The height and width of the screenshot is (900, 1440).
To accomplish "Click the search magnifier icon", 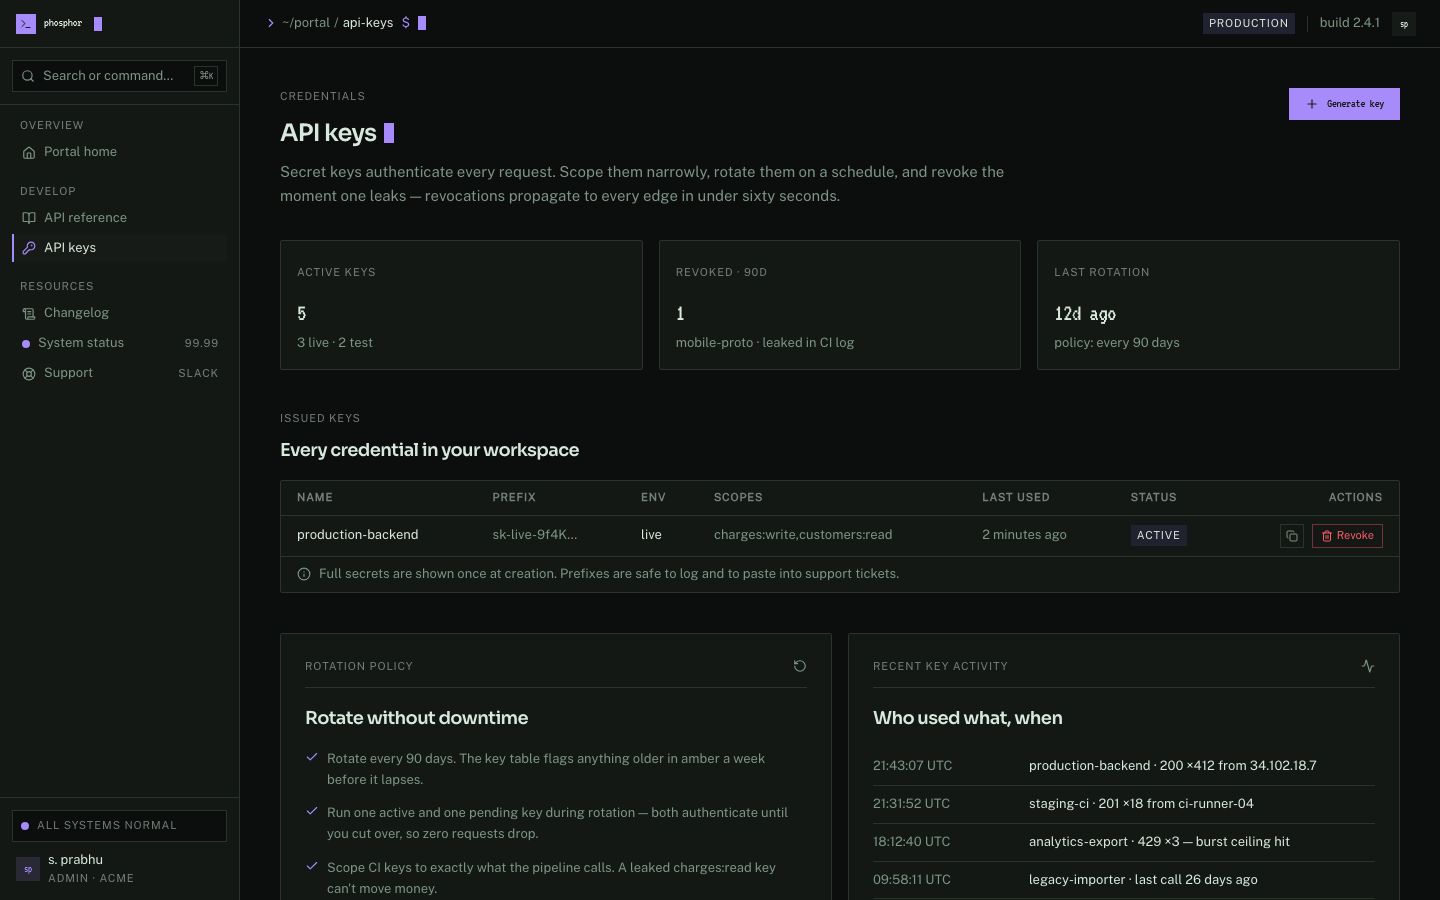I will point(28,76).
